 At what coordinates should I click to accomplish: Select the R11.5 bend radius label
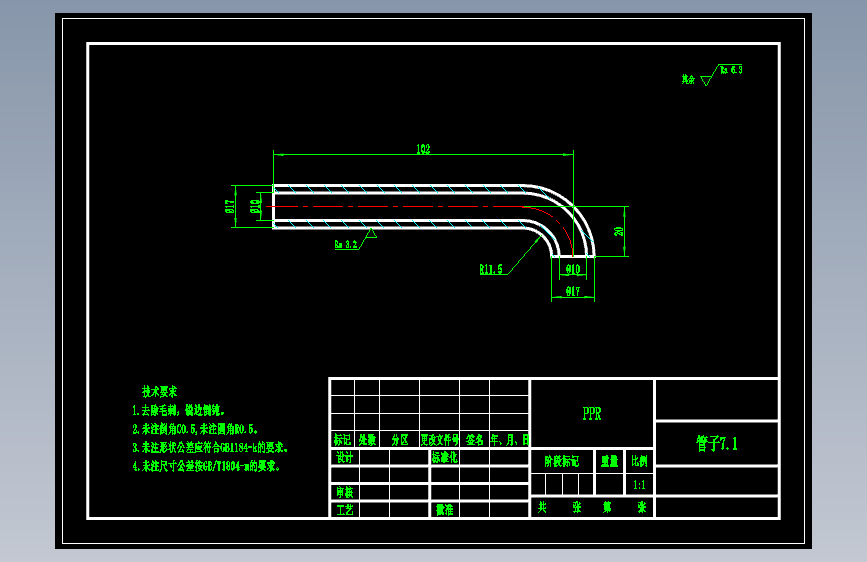(491, 269)
